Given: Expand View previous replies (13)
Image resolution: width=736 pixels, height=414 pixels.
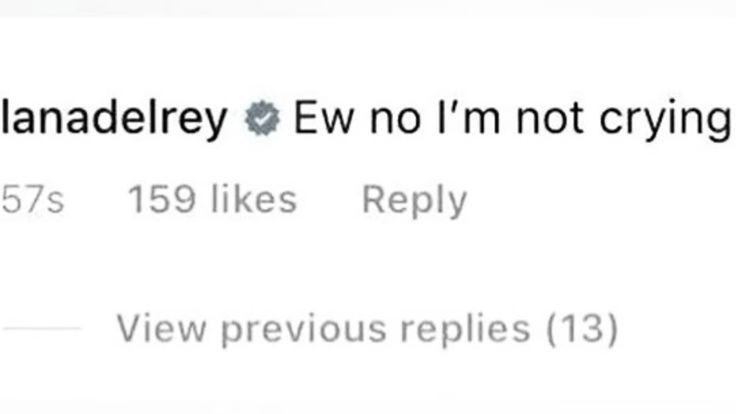Looking at the screenshot, I should [x=367, y=329].
